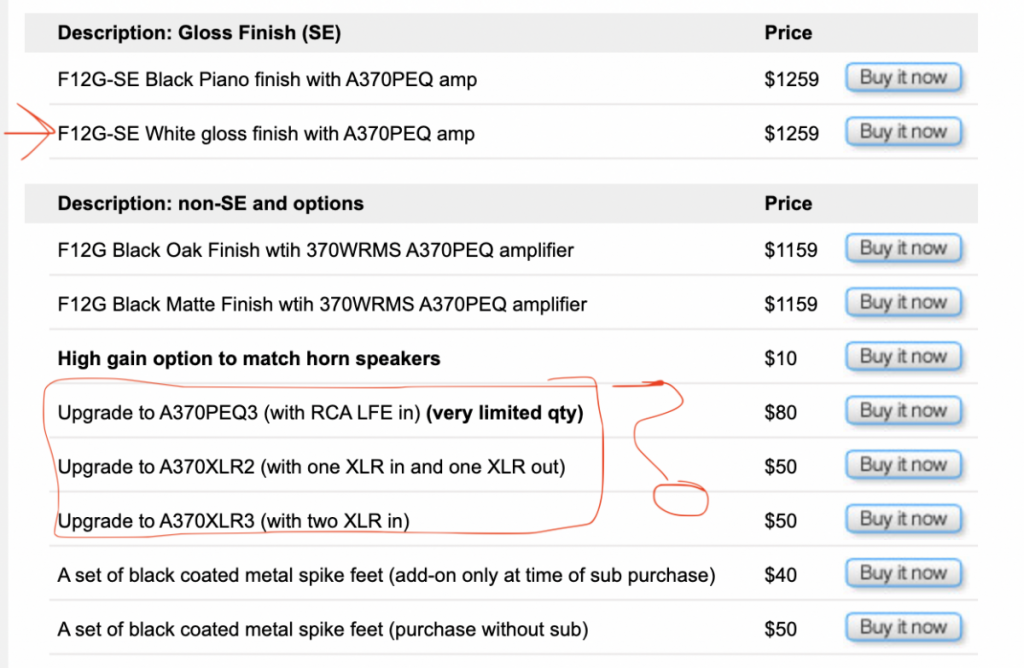Buy the $40 spike feet add-on
The width and height of the screenshot is (1024, 668).
(903, 574)
